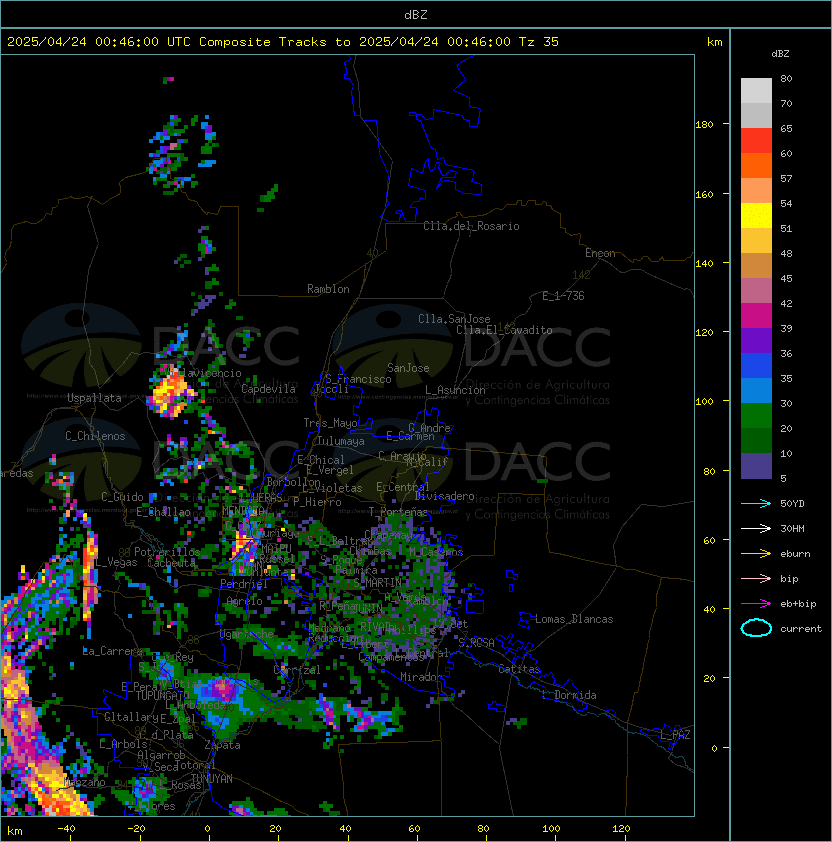
Task: Select the bright yellow swatch in dBZ scale
Action: (756, 215)
